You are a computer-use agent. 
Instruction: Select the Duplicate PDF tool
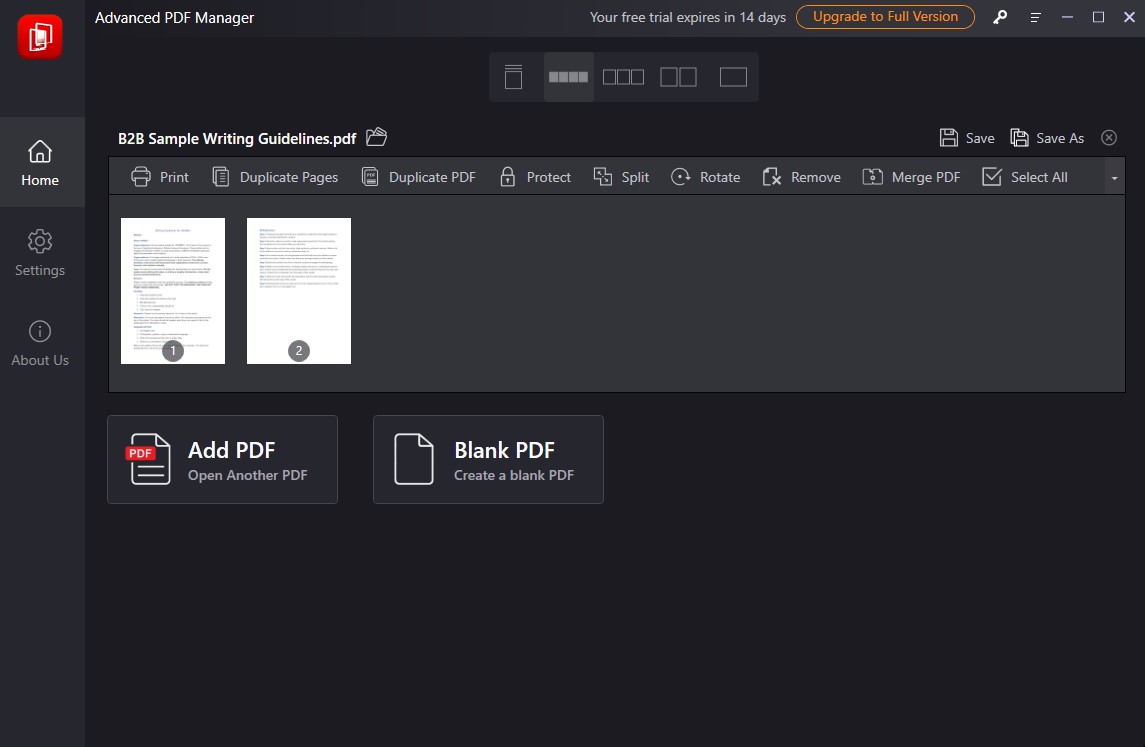(x=418, y=177)
